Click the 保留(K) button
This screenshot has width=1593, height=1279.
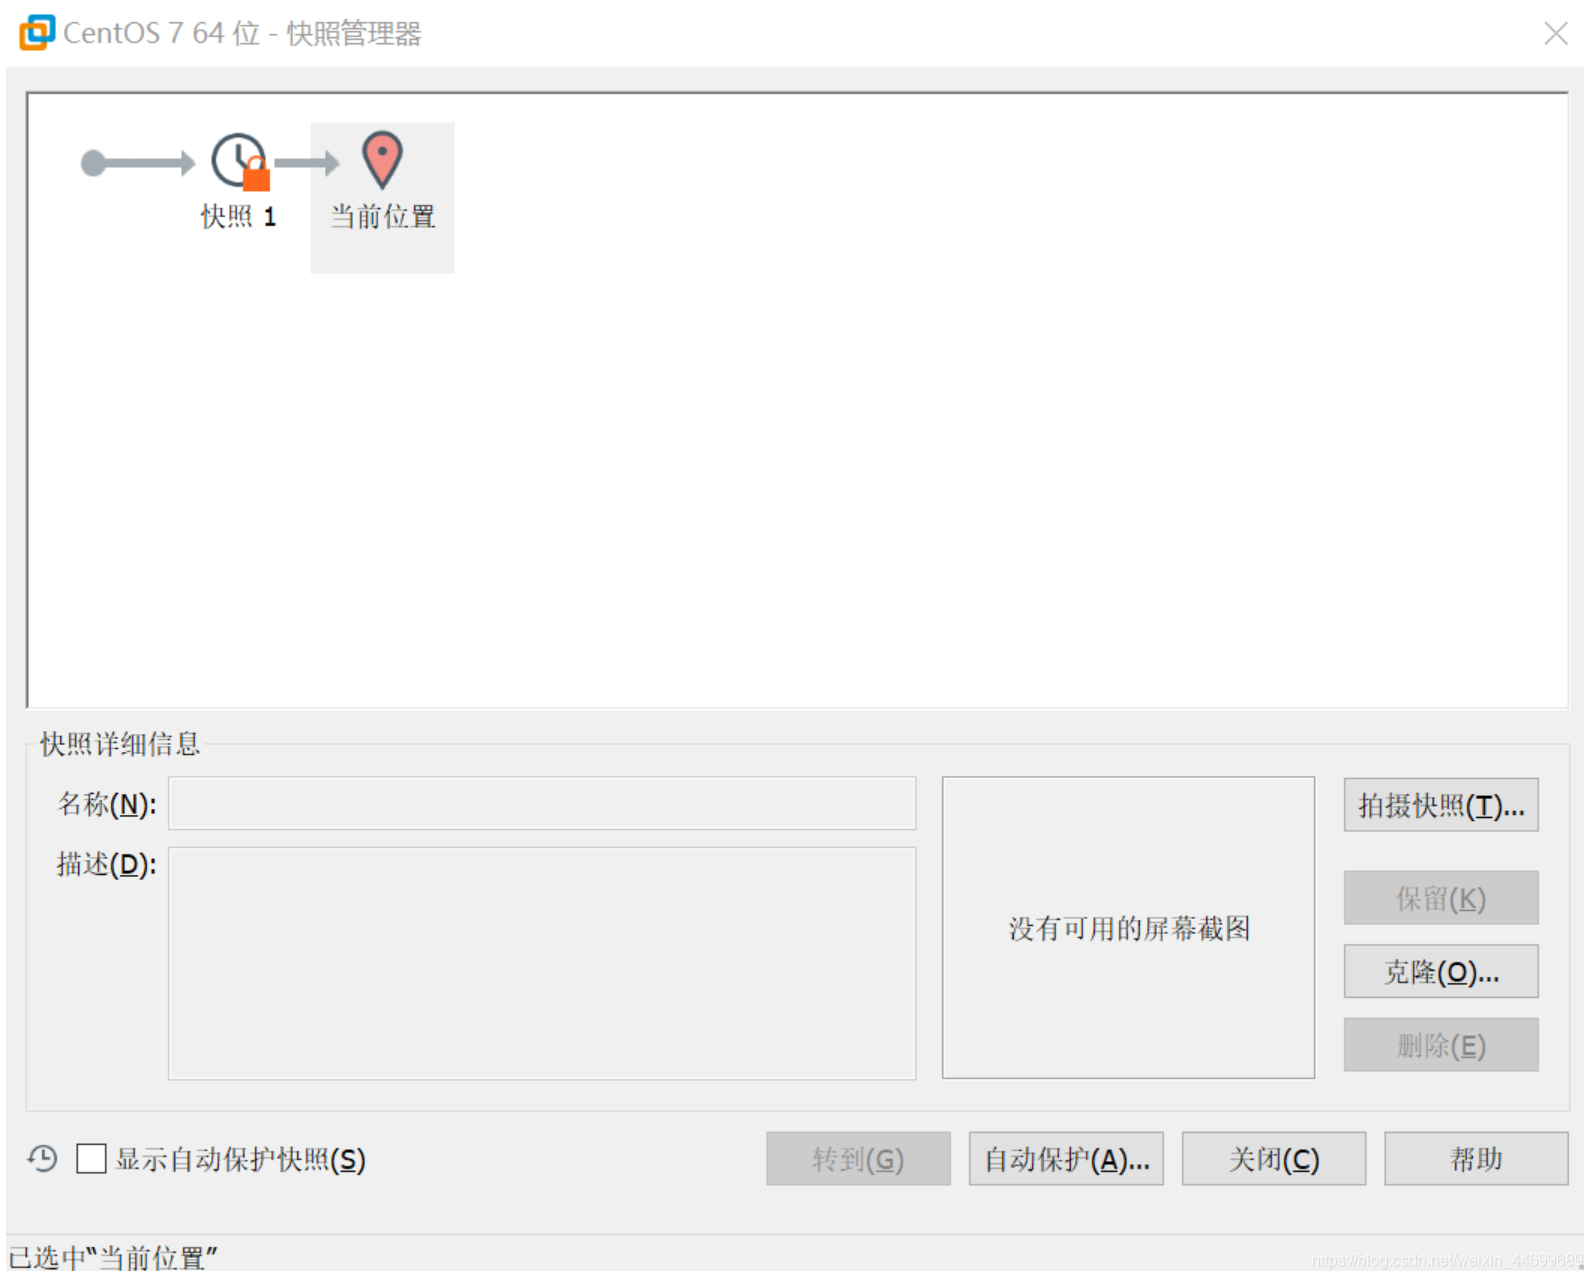(1441, 898)
